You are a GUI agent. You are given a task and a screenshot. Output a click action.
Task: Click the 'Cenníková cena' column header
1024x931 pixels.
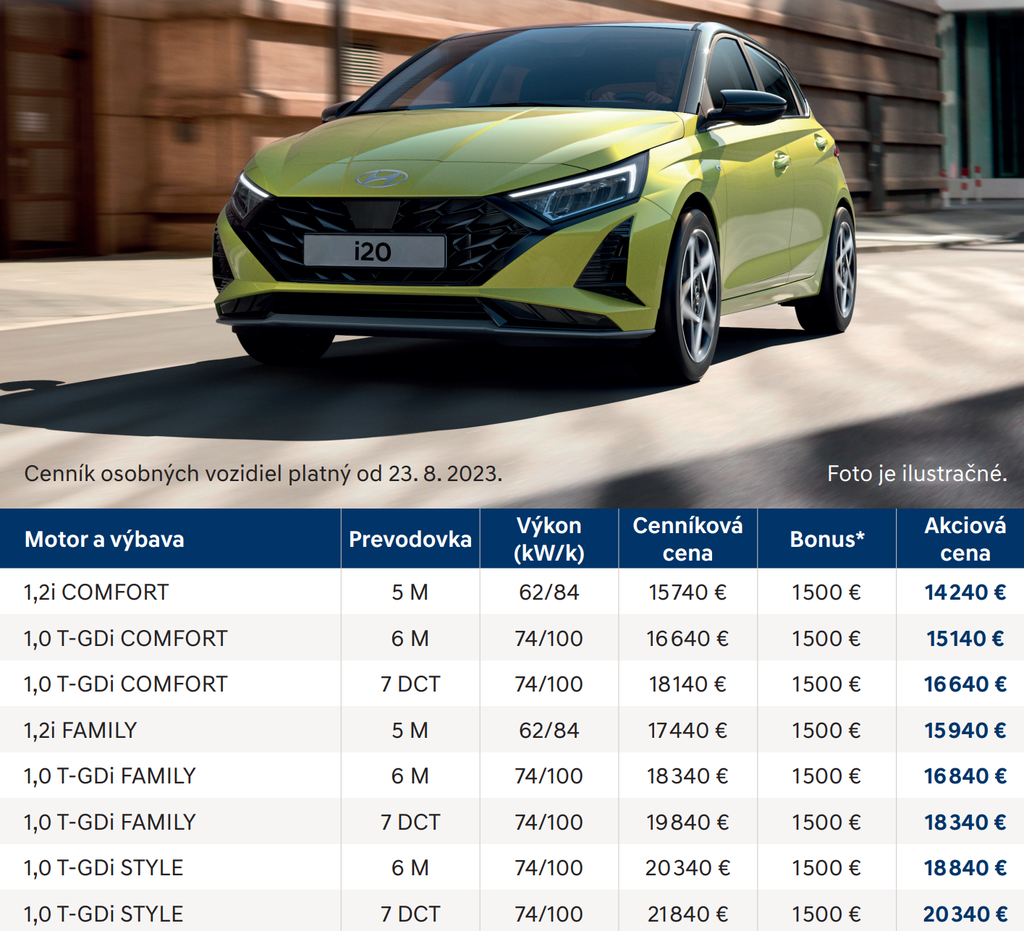point(687,540)
